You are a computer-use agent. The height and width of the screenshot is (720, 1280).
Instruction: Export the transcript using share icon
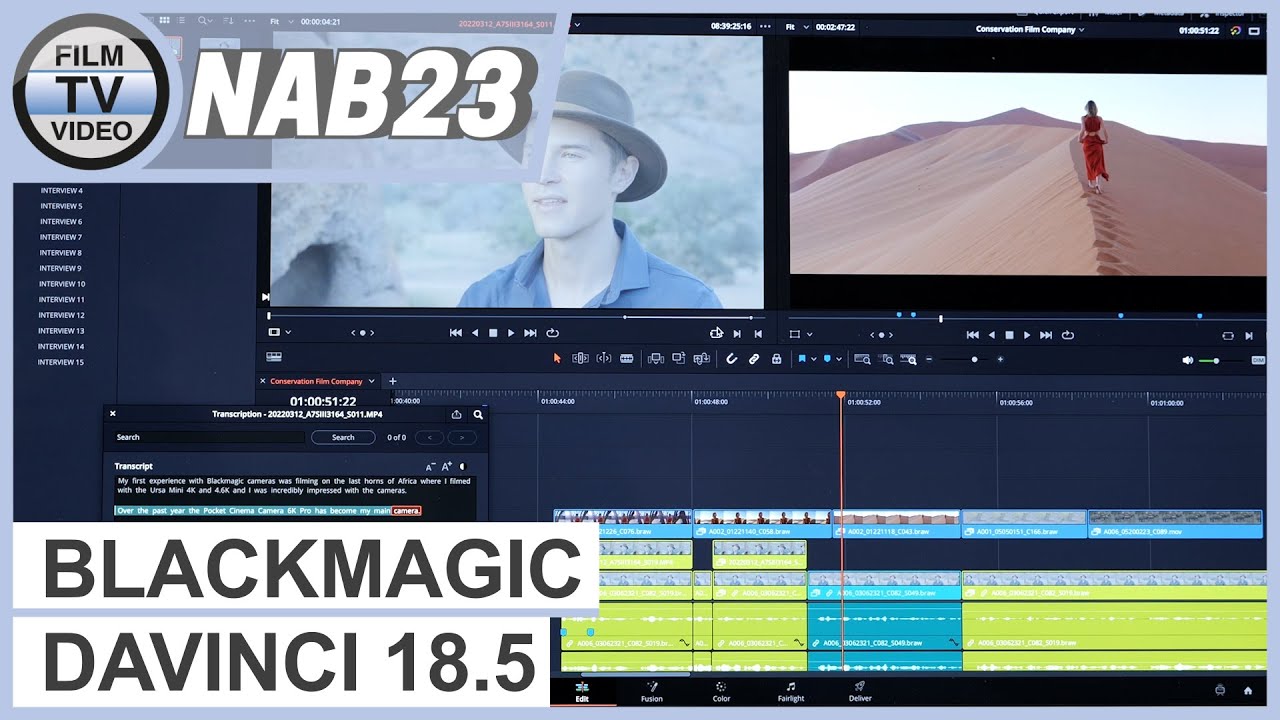pyautogui.click(x=457, y=414)
